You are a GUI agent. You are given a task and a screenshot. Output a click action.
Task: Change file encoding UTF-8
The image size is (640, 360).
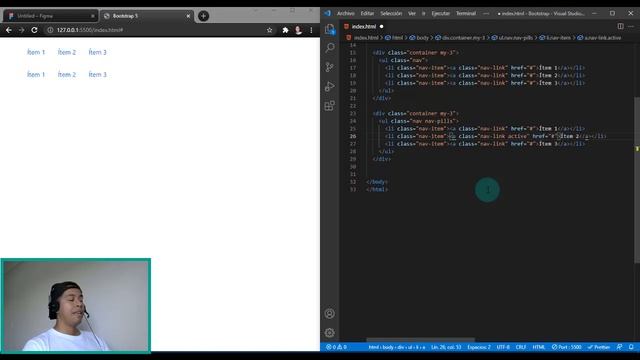point(503,347)
